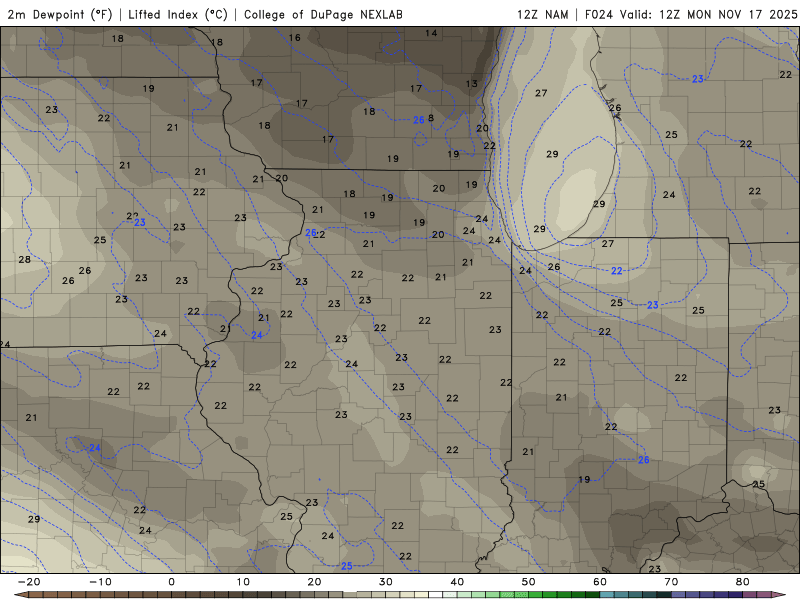Click the '30' label on the color scale
Viewport: 800px width, 600px height.
click(x=386, y=582)
